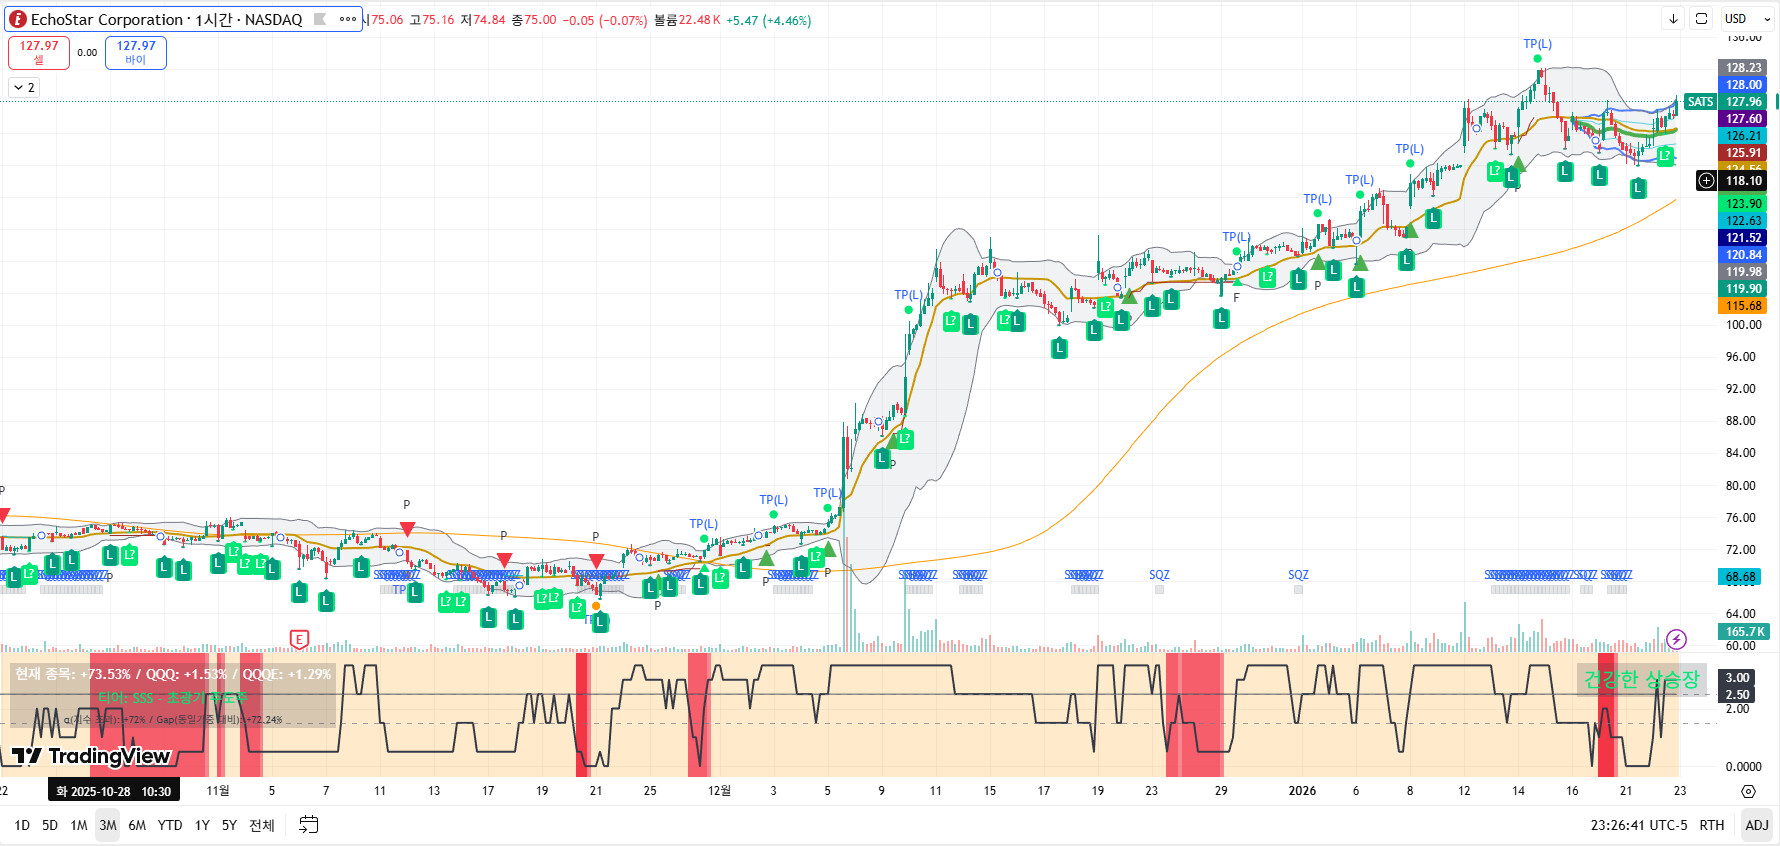
Task: Click the 2026 year marker on time axis
Action: click(1302, 791)
